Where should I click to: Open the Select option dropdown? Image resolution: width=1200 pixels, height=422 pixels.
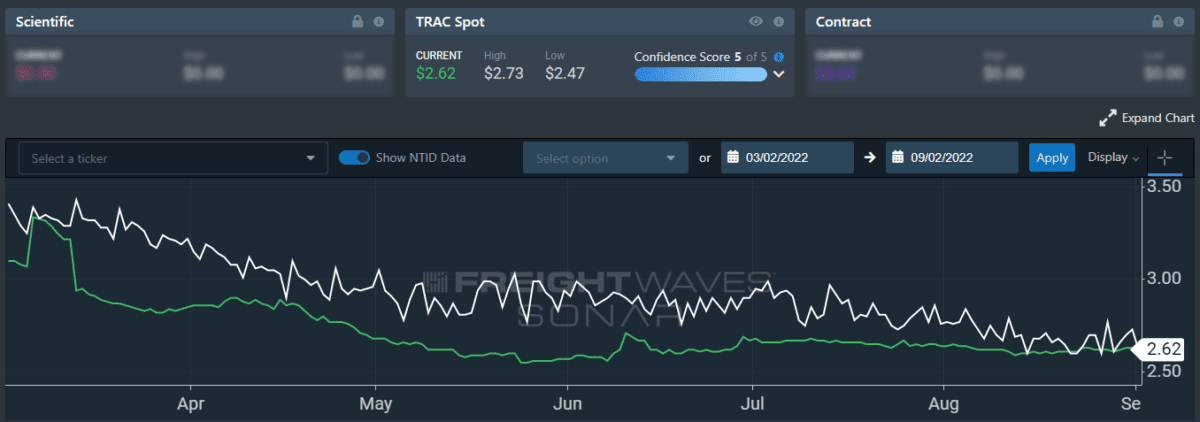point(606,158)
